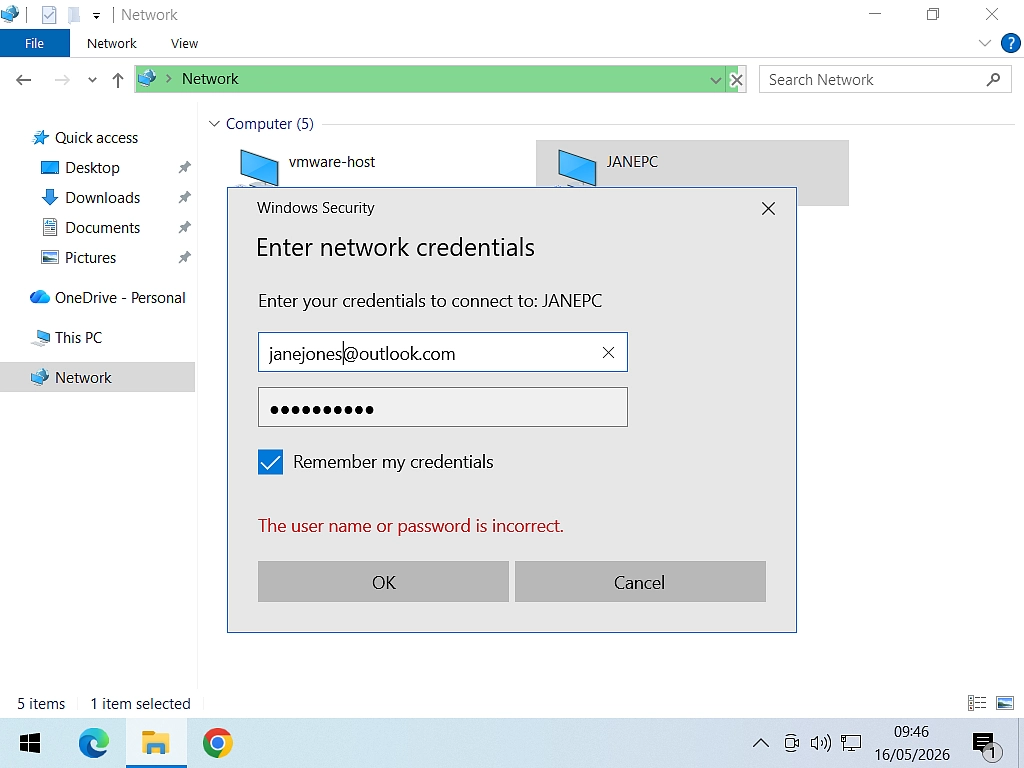Viewport: 1024px width, 768px height.
Task: Open the volume control
Action: point(820,743)
